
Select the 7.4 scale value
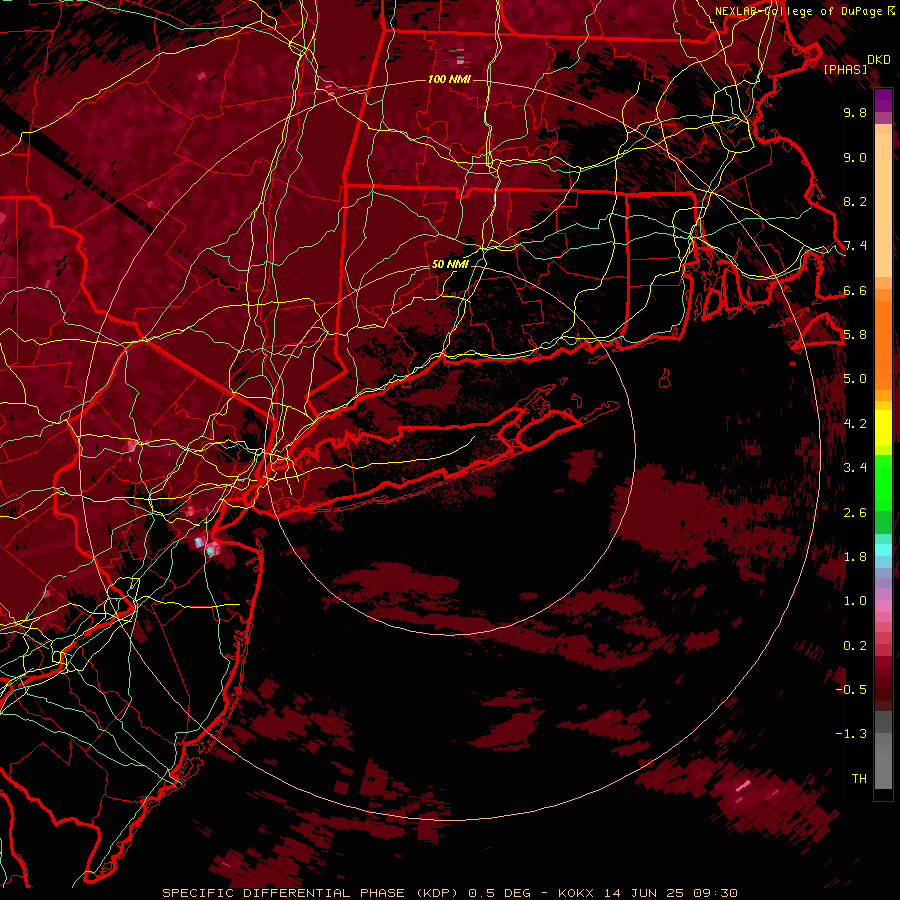(x=855, y=246)
